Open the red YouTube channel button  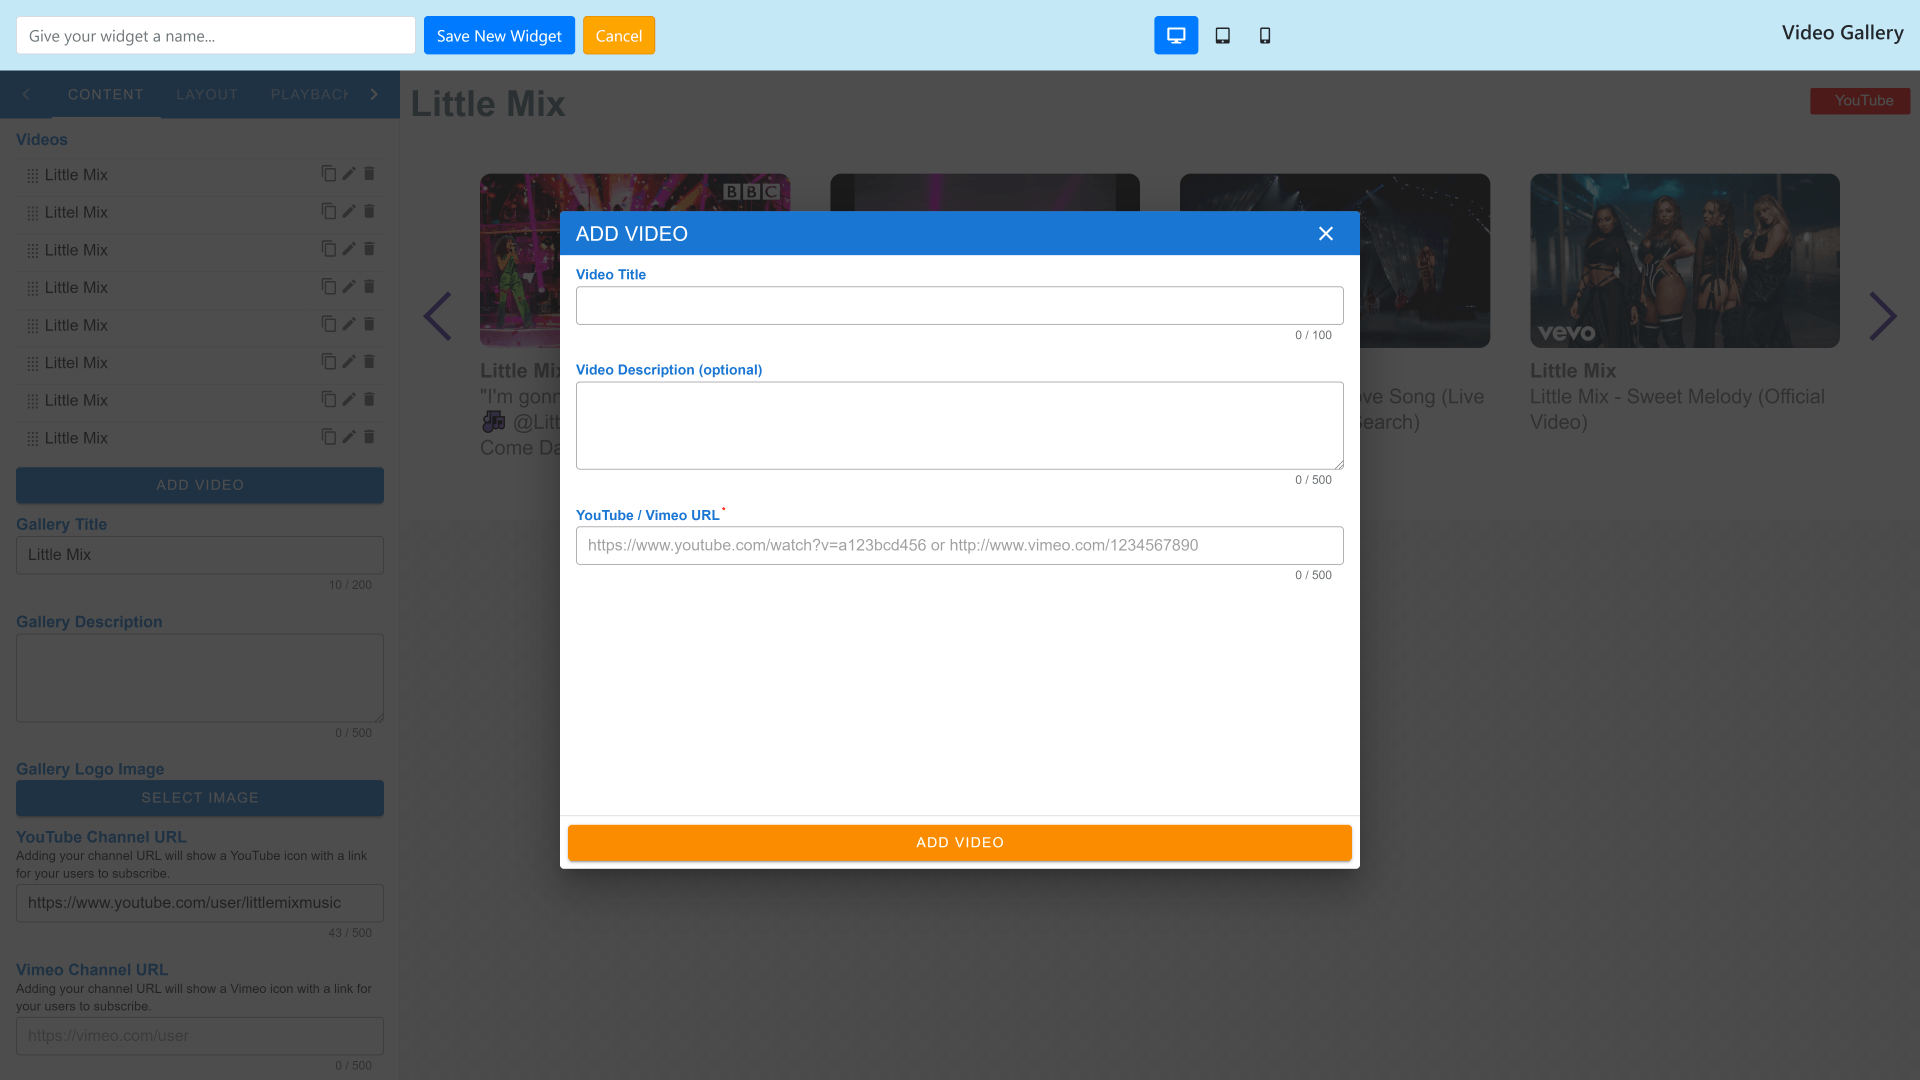pos(1860,100)
